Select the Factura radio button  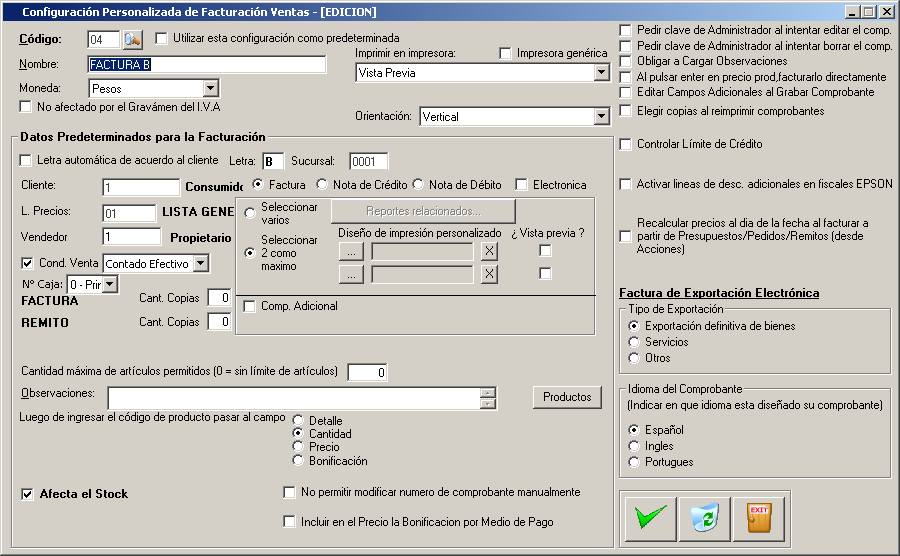pos(258,184)
